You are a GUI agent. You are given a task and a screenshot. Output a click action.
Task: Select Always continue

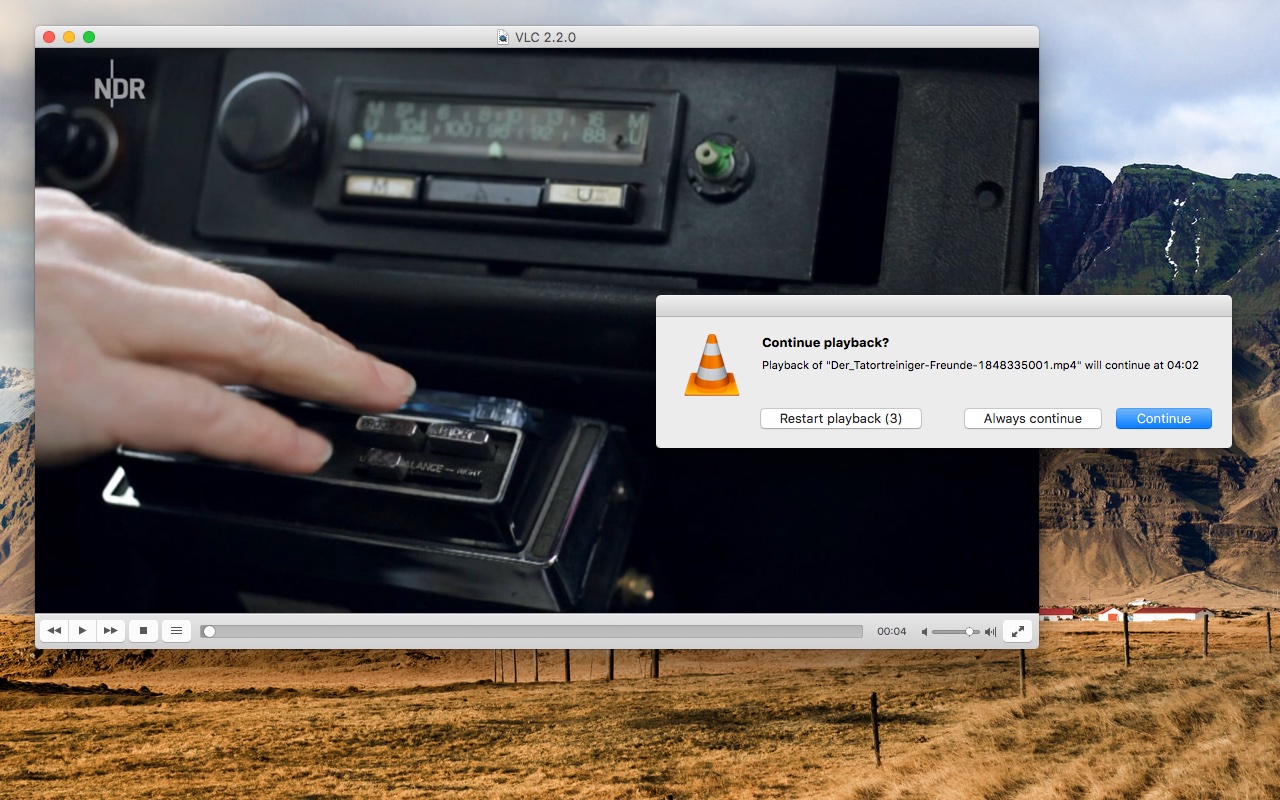[1032, 418]
